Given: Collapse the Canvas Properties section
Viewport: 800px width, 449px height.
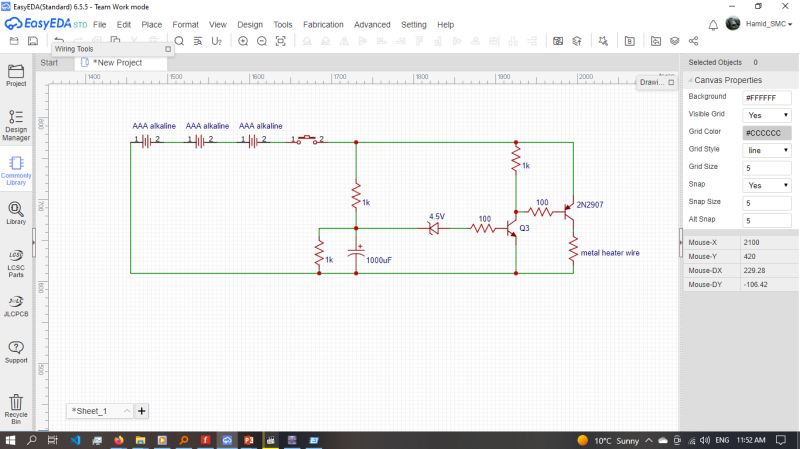Looking at the screenshot, I should [690, 81].
